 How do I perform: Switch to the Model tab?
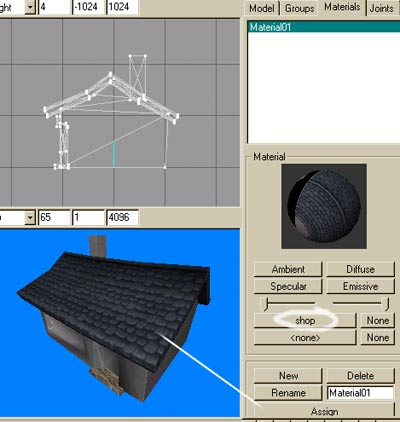coord(262,8)
